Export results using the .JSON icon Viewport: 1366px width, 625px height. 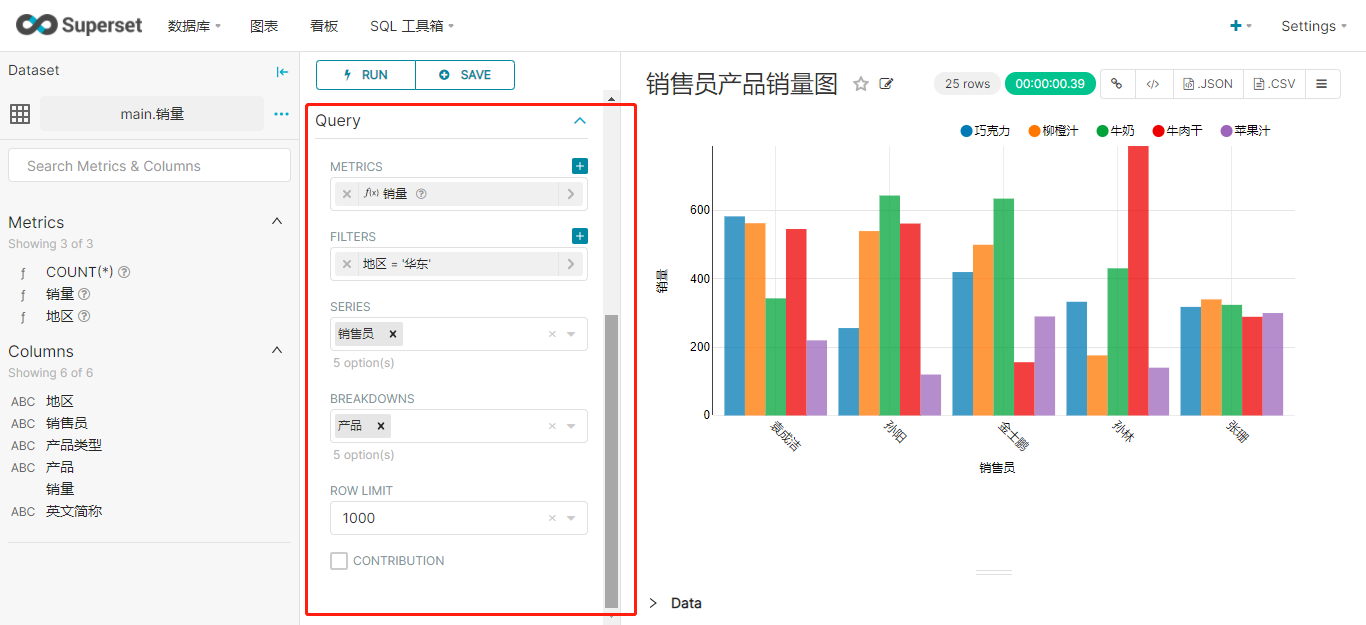click(1207, 83)
